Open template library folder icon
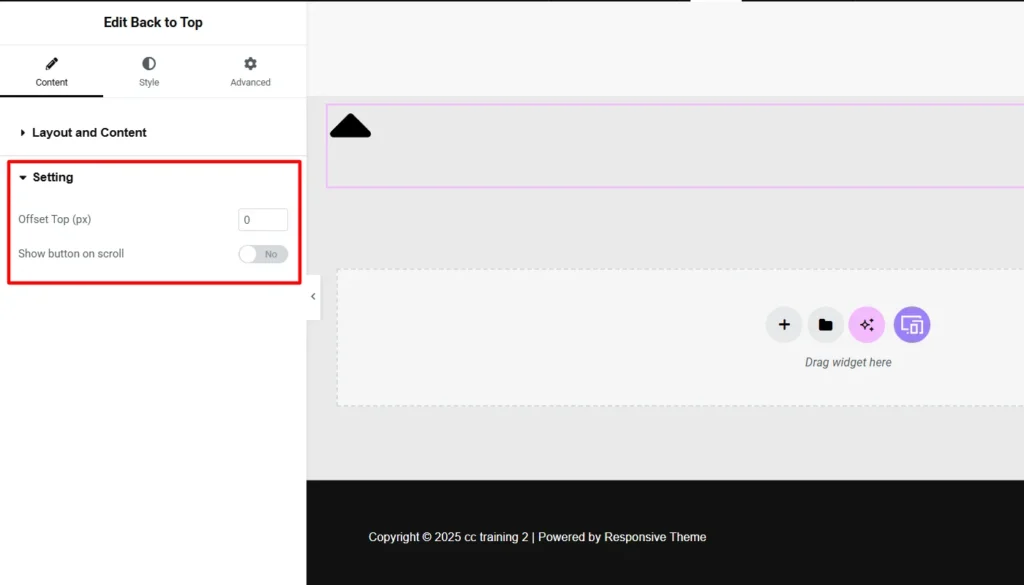The width and height of the screenshot is (1024, 585). click(825, 324)
